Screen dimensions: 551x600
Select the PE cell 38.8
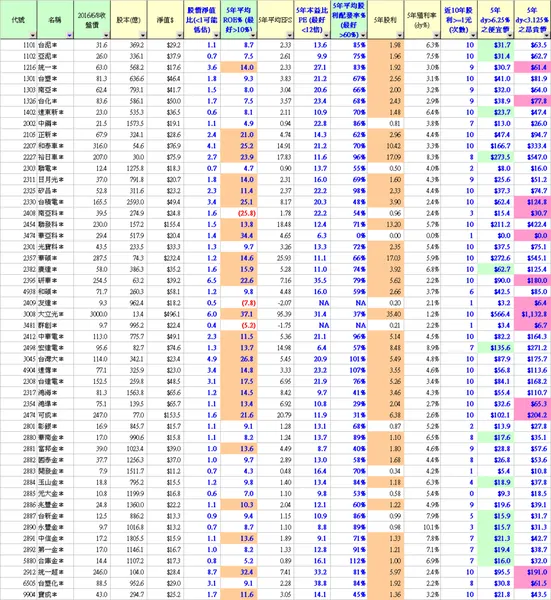click(312, 583)
